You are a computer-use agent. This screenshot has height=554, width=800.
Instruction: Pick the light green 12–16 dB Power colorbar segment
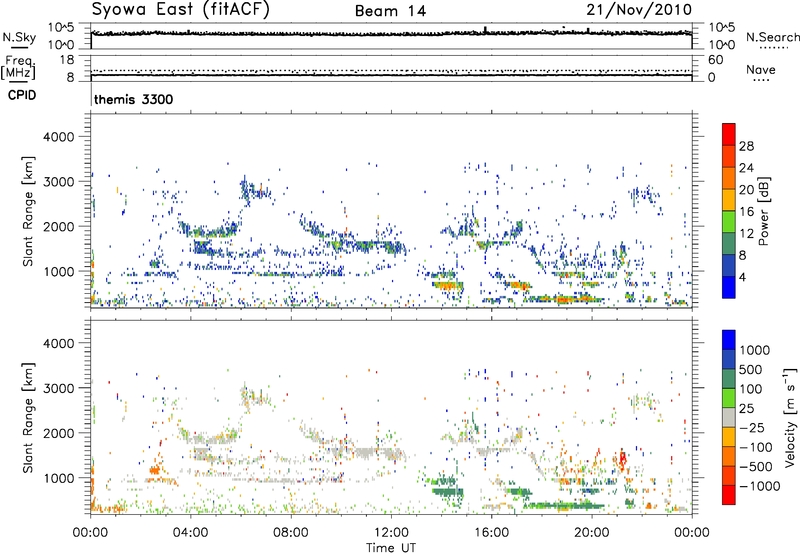(729, 222)
